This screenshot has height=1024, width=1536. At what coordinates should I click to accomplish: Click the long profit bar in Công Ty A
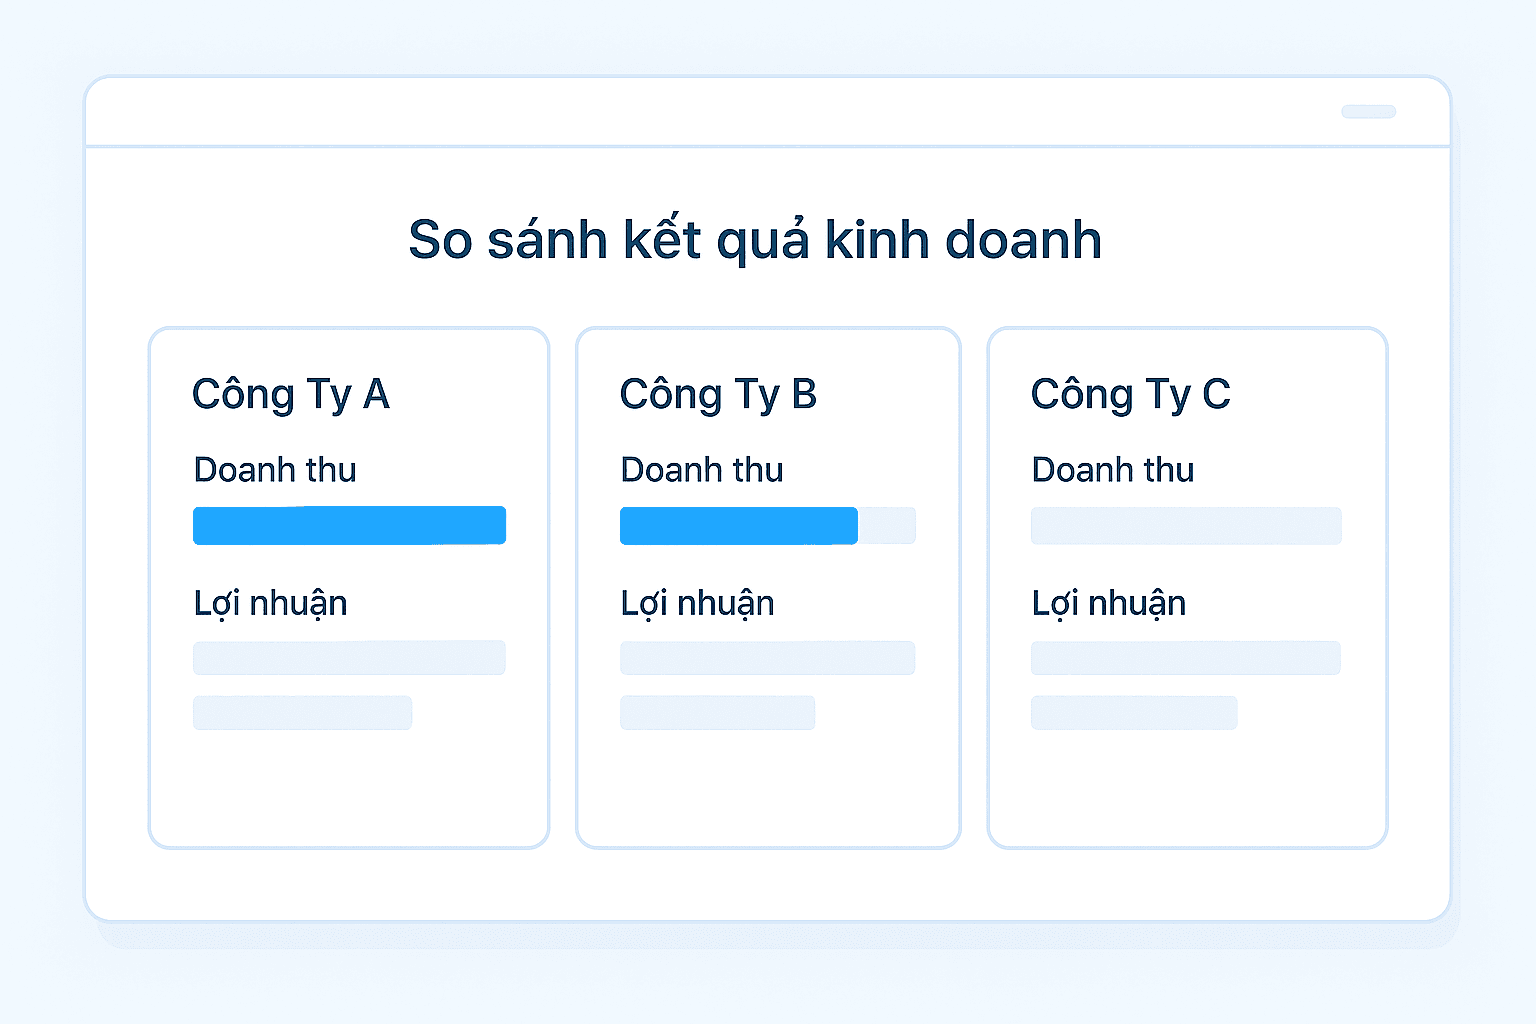pyautogui.click(x=349, y=658)
